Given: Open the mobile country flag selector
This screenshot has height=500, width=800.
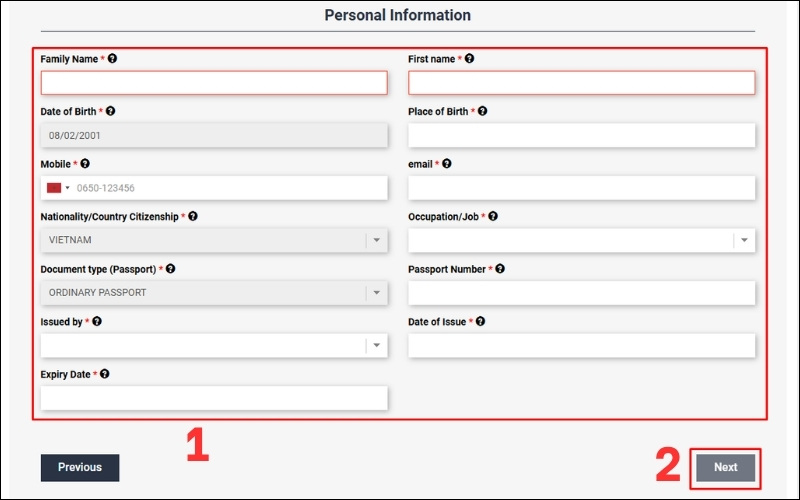Looking at the screenshot, I should [58, 188].
